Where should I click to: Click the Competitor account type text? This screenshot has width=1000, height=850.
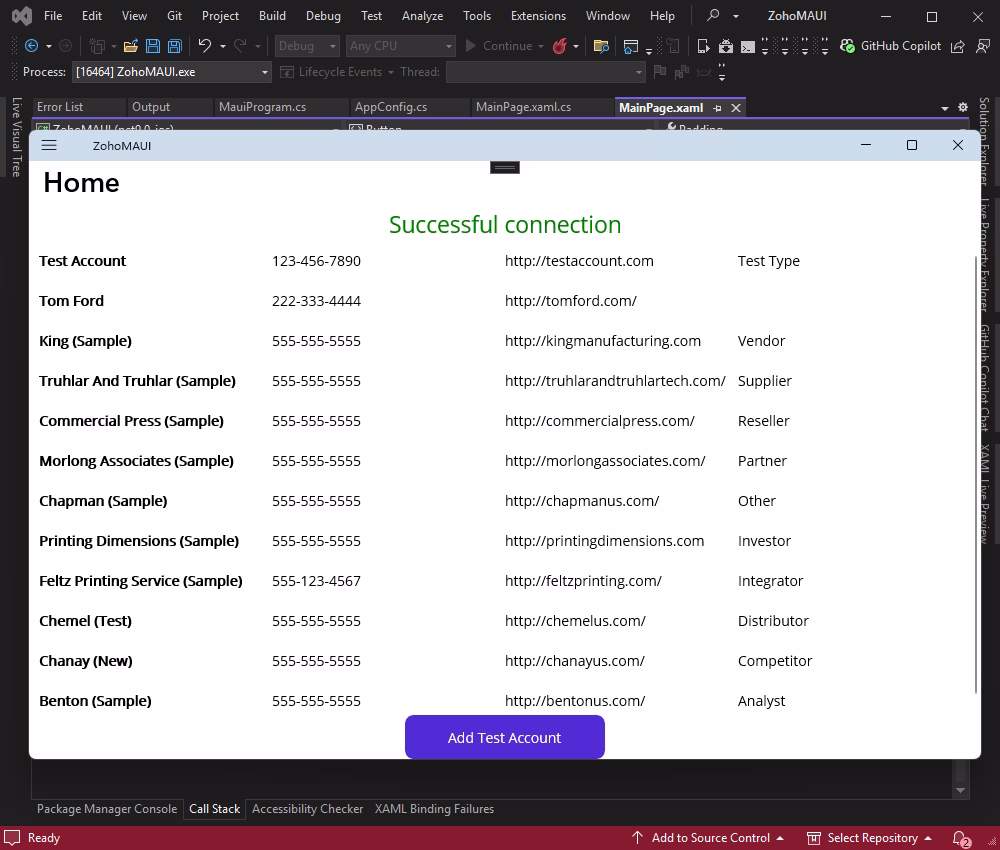point(775,661)
